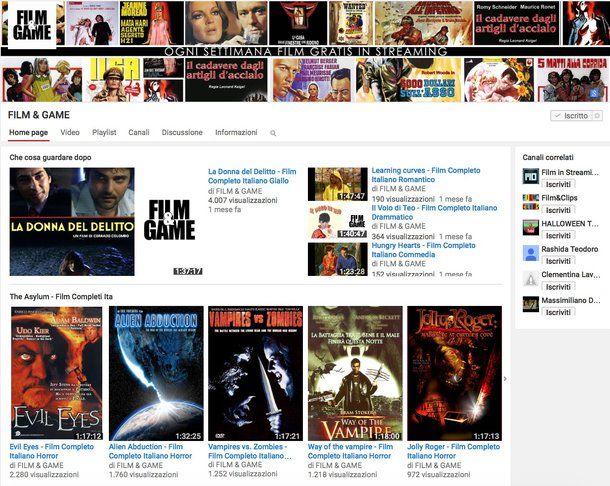Click Film in Streami... channel name

(x=570, y=172)
